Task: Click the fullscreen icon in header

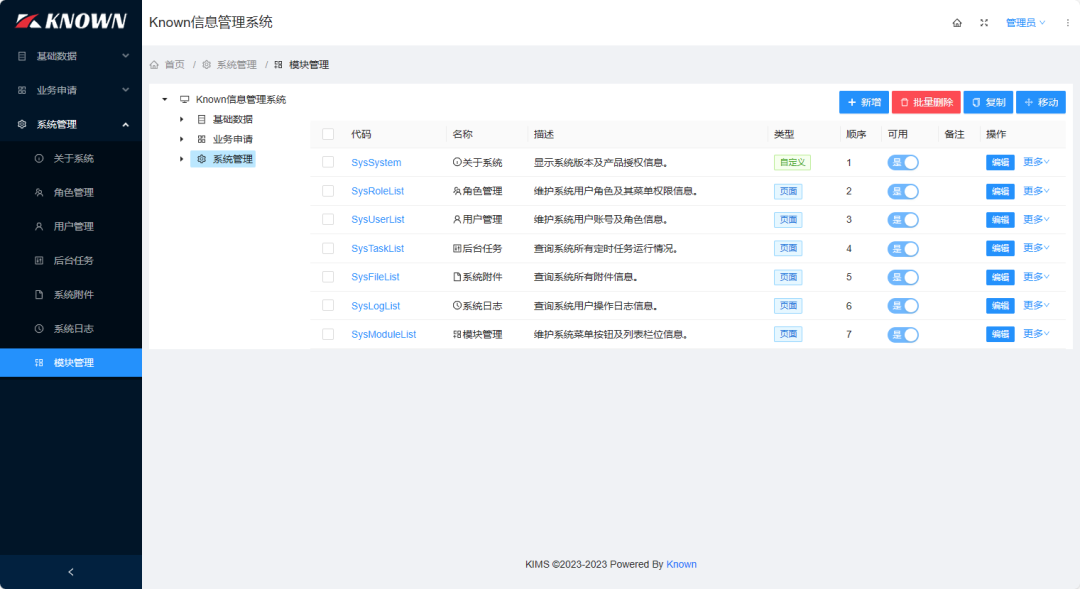Action: point(984,22)
